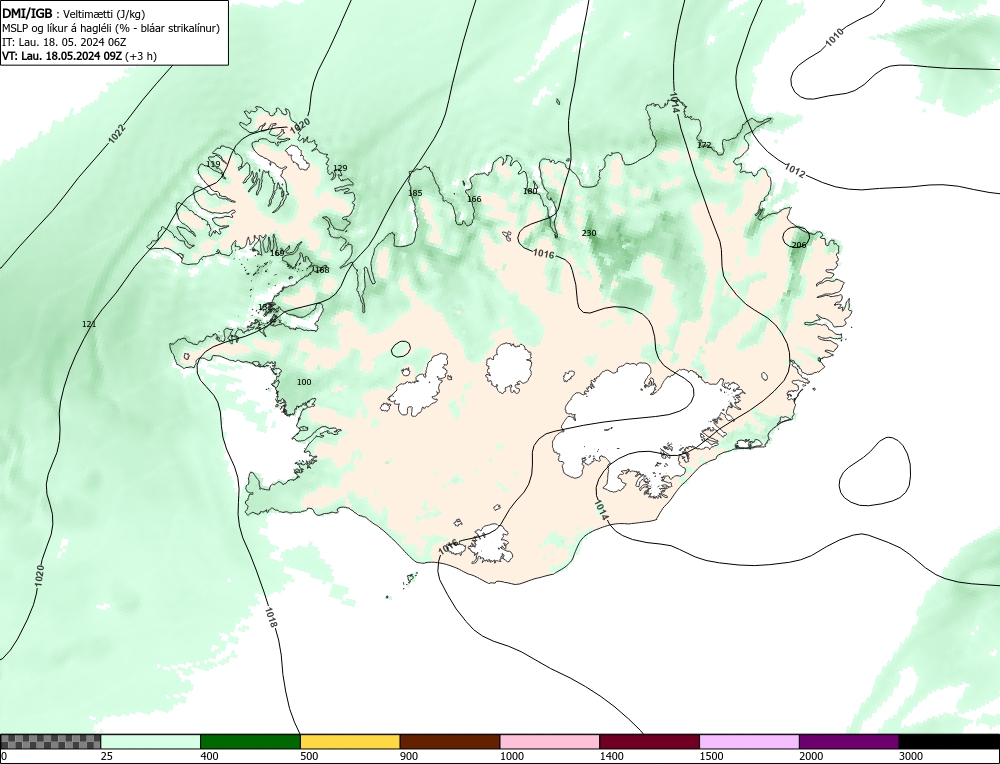The height and width of the screenshot is (764, 1000).
Task: Select the legend tick label 3000
Action: pyautogui.click(x=911, y=756)
